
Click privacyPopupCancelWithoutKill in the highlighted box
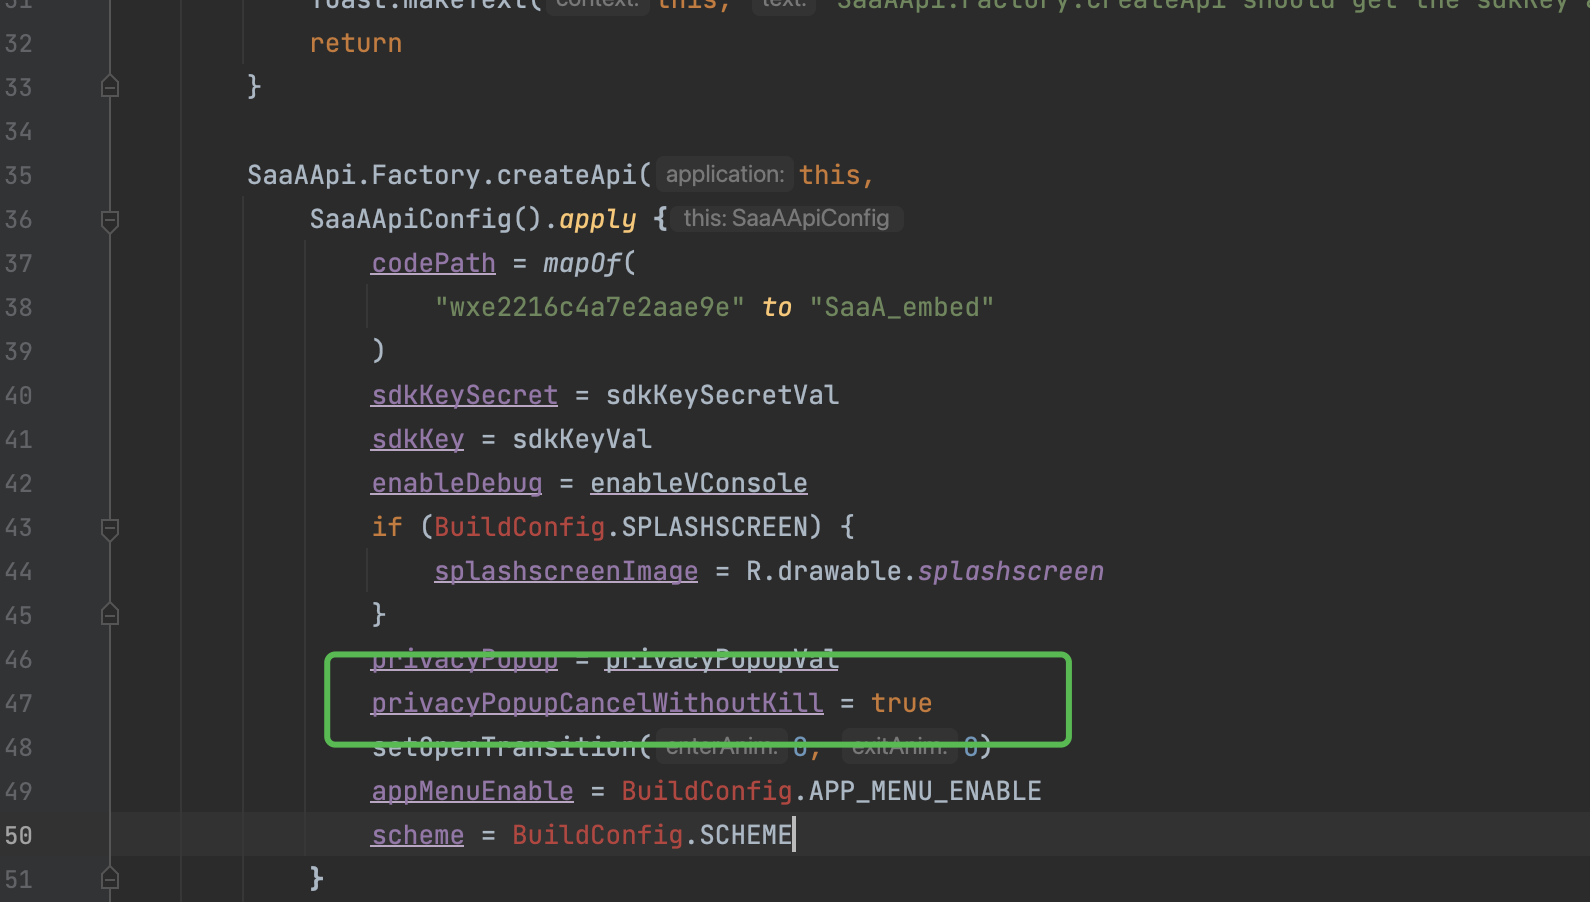(x=597, y=703)
